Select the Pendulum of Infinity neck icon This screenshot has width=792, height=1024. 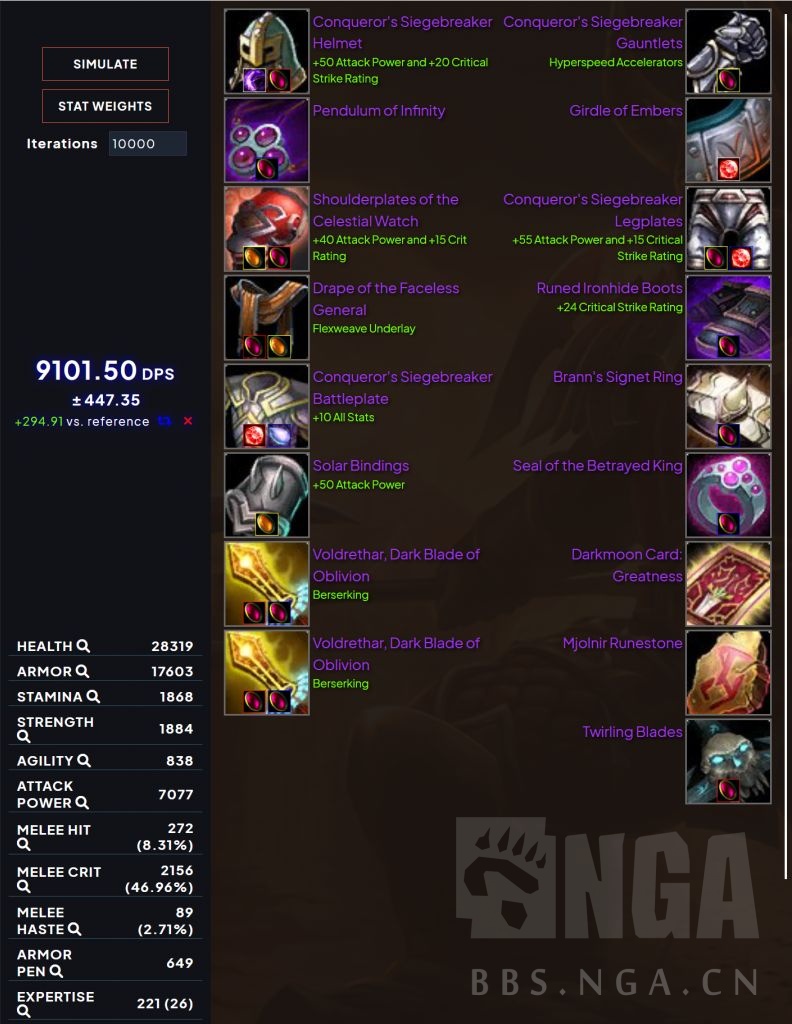pos(266,140)
